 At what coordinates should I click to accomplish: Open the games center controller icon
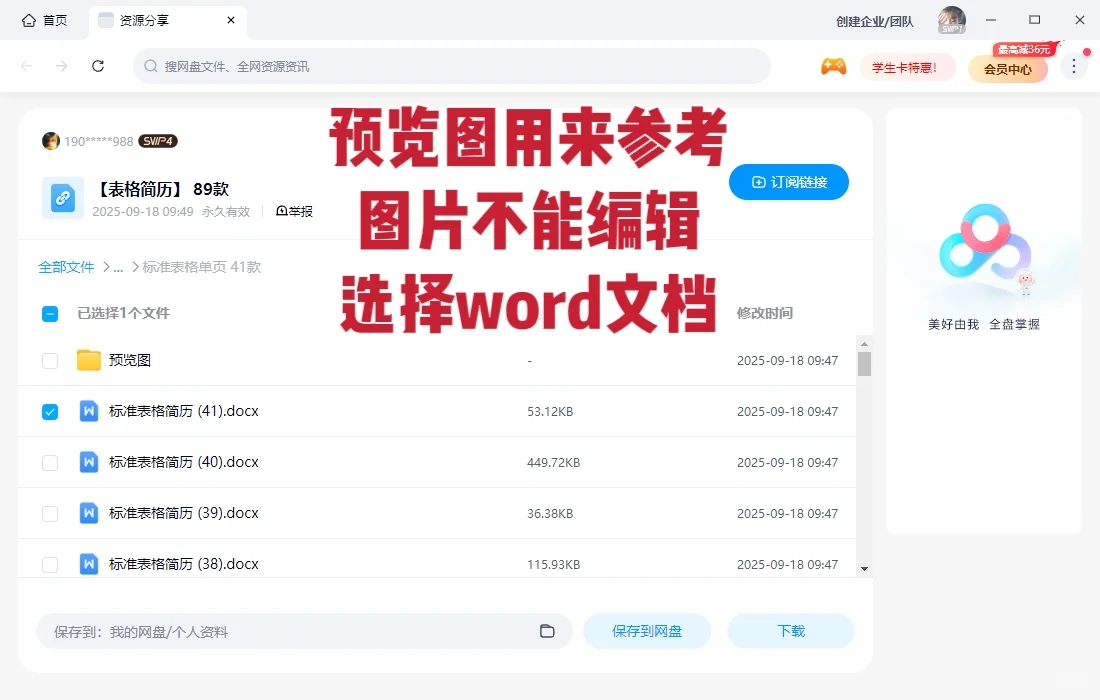(x=834, y=66)
